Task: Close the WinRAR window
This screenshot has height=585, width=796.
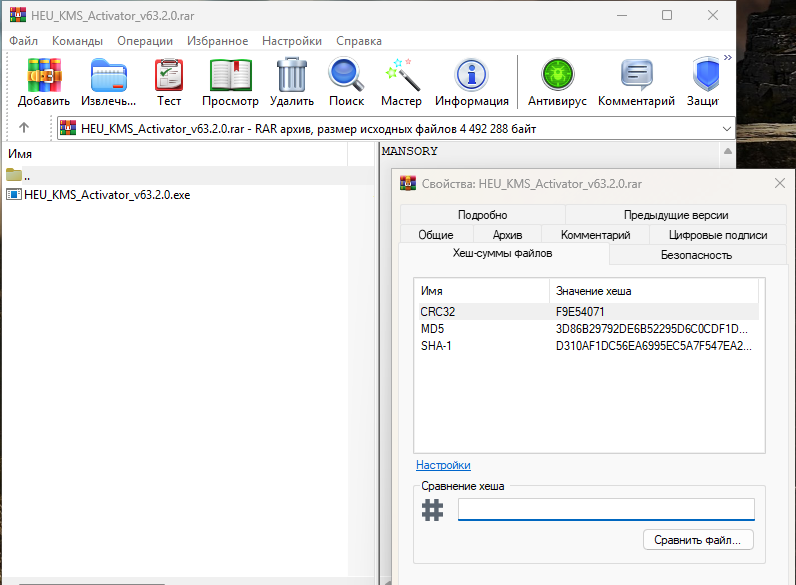Action: (x=713, y=15)
